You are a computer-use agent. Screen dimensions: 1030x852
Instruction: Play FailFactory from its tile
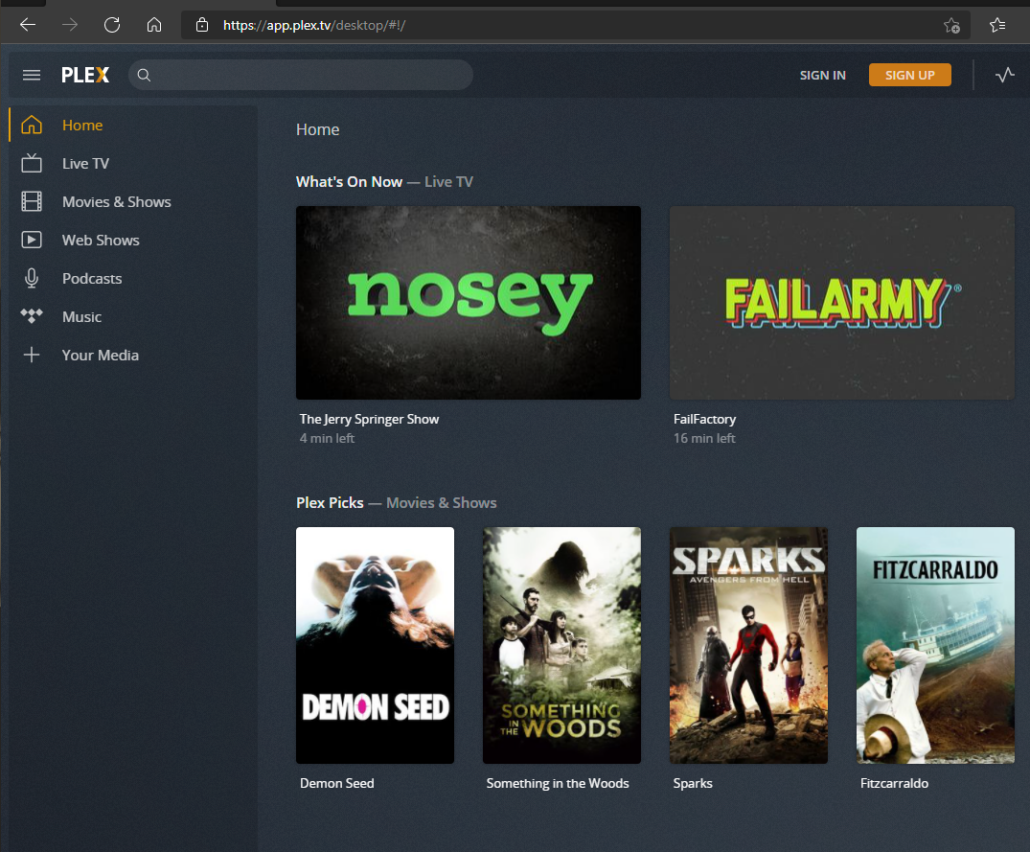(x=841, y=302)
